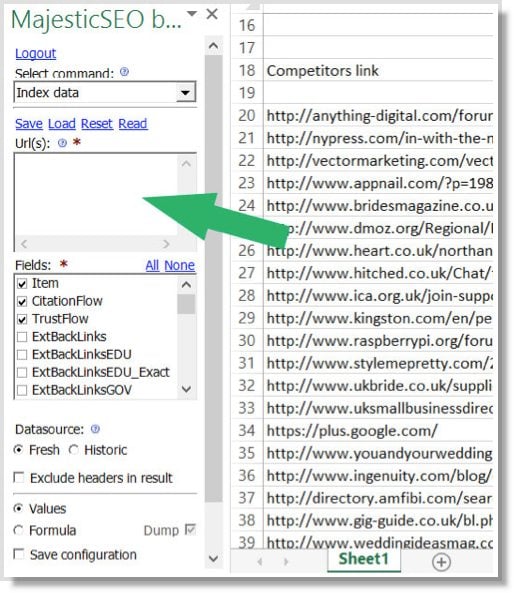This screenshot has height=593, width=514.
Task: Check the ExtBackLinksEDU_Exact field checkbox
Action: point(22,373)
